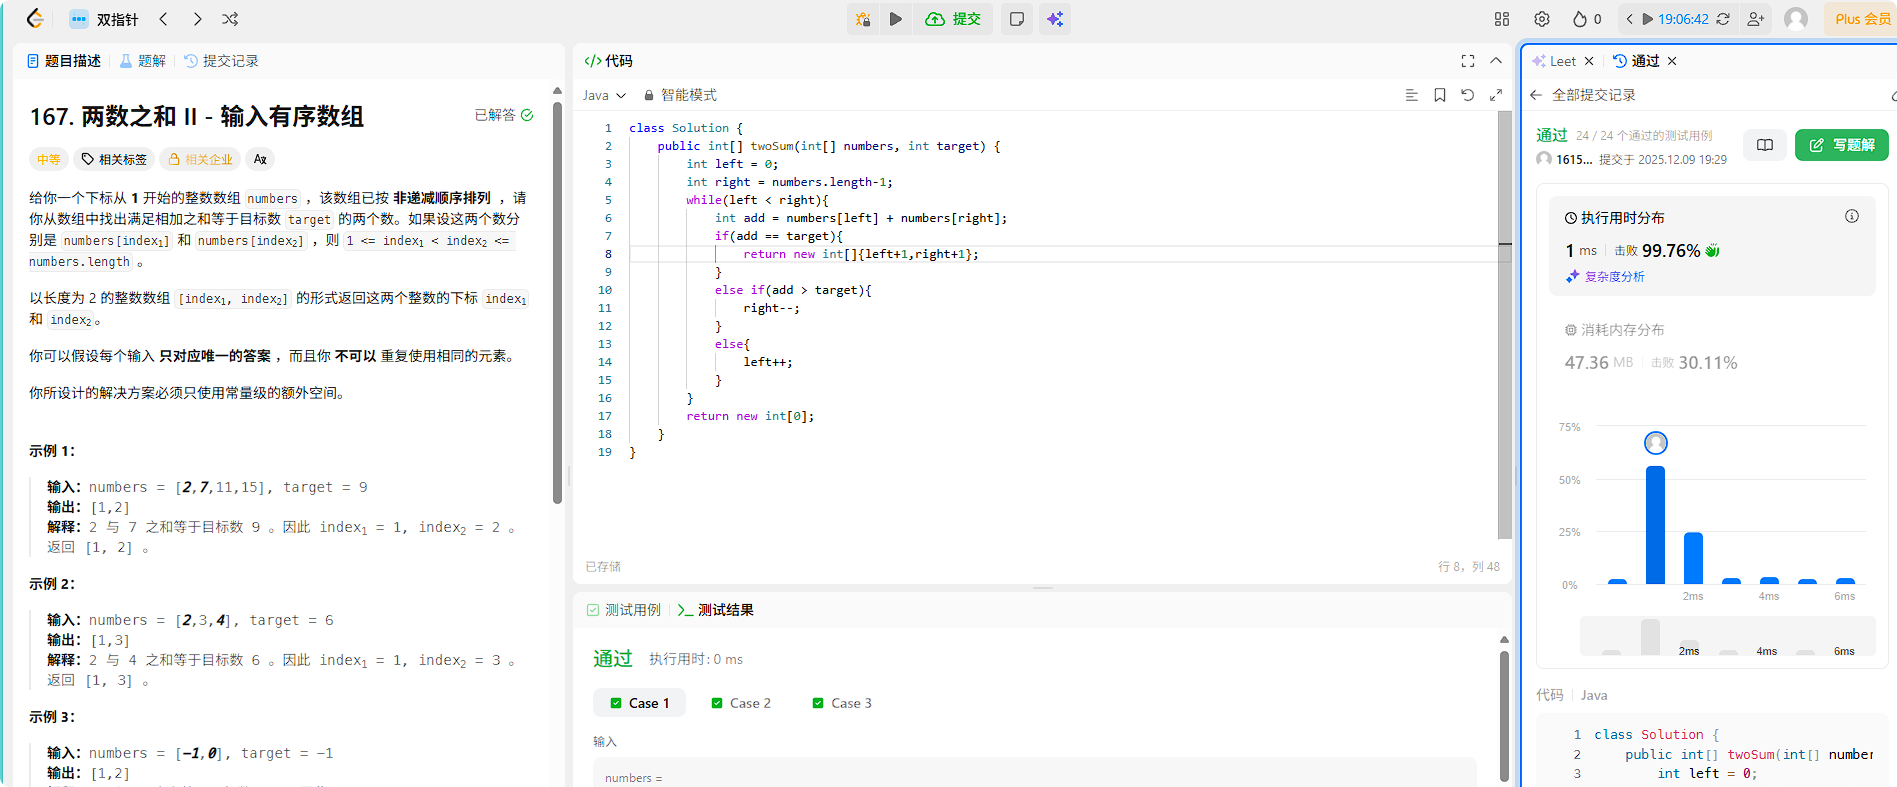Enter fullscreen for the code panel
Viewport: 1897px width, 787px height.
pos(1468,61)
